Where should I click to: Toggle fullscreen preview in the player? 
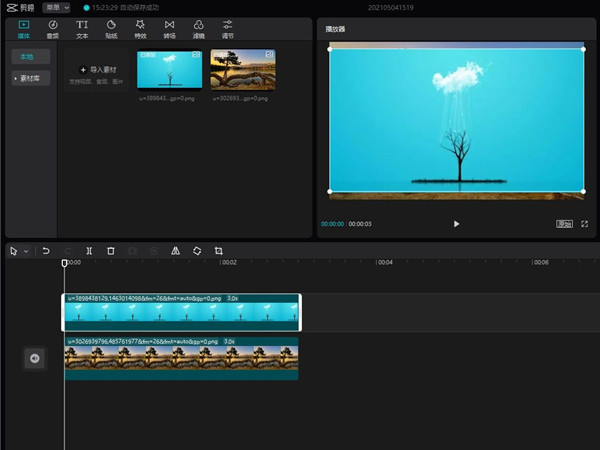[x=585, y=224]
